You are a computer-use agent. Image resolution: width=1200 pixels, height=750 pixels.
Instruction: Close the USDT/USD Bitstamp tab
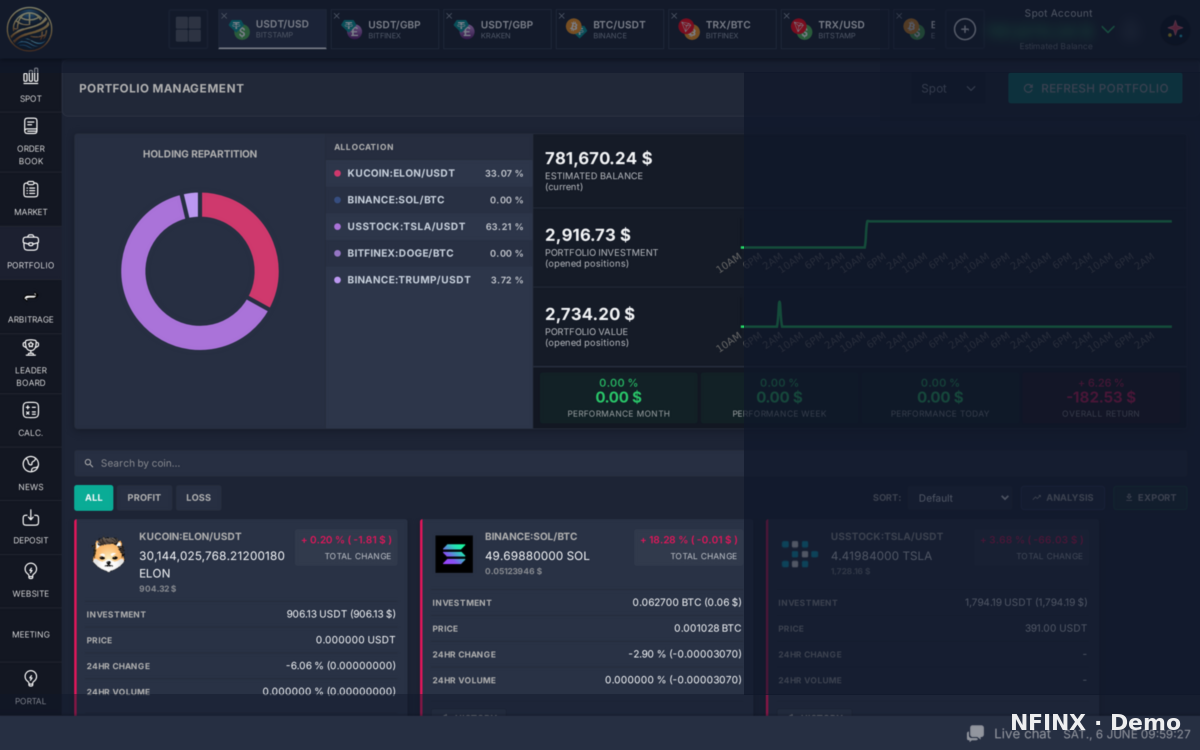[224, 16]
